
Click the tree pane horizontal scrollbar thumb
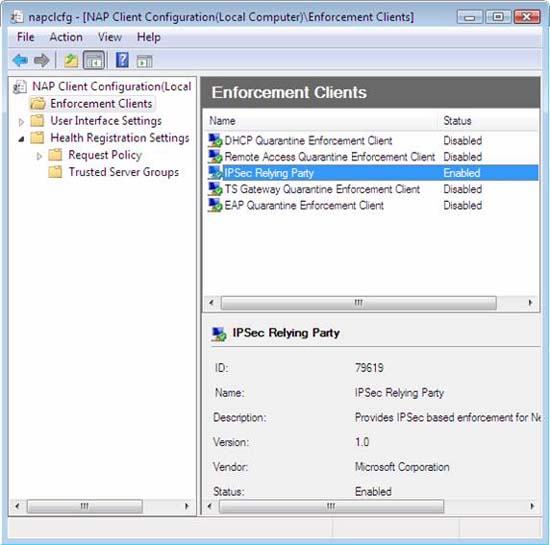click(85, 506)
